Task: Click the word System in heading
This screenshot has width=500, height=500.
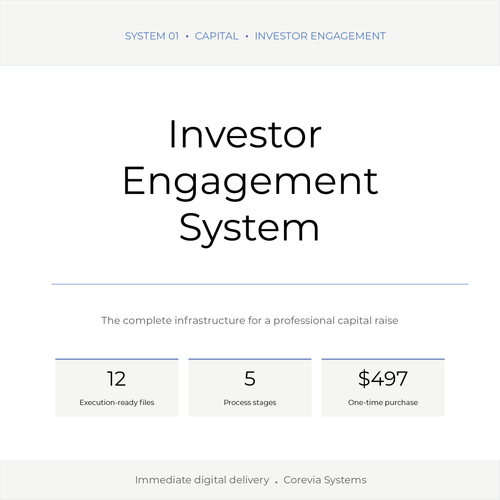Action: point(249,230)
